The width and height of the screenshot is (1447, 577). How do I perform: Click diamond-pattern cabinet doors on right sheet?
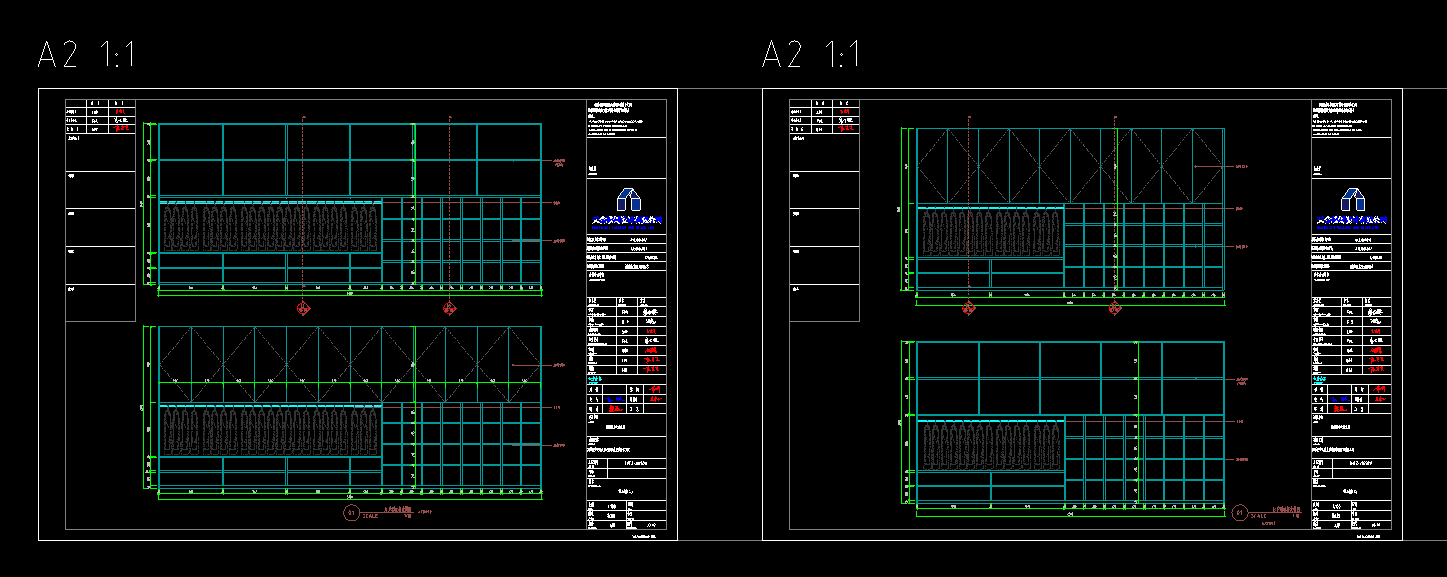pyautogui.click(x=1070, y=165)
